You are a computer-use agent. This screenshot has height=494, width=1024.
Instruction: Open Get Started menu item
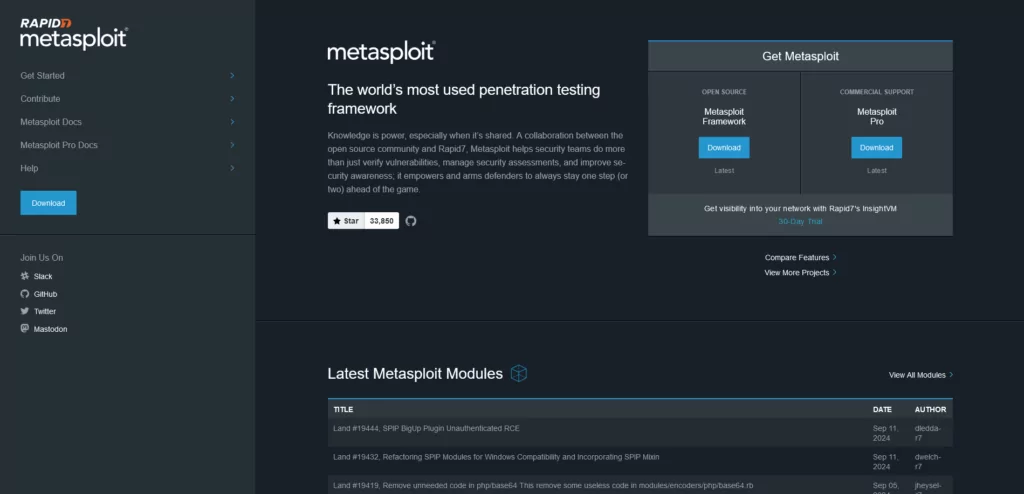(42, 76)
